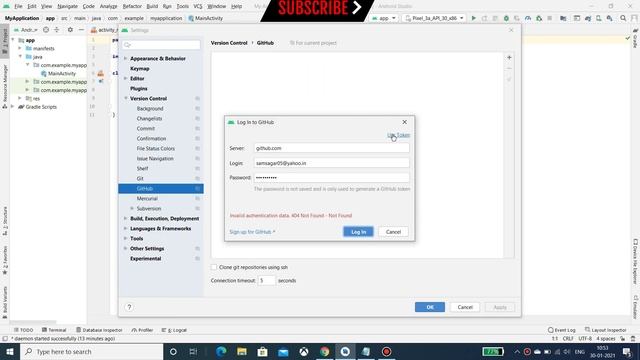640x360 pixels.
Task: Click the Cortana circle icon on taskbar
Action: [173, 351]
